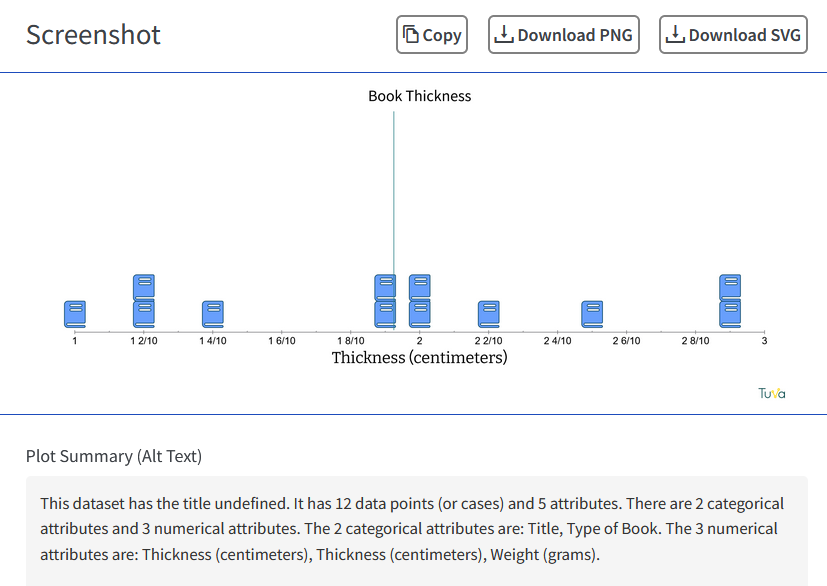Select the bottom book stacked at 1 2/10
This screenshot has width=827, height=586.
click(144, 314)
